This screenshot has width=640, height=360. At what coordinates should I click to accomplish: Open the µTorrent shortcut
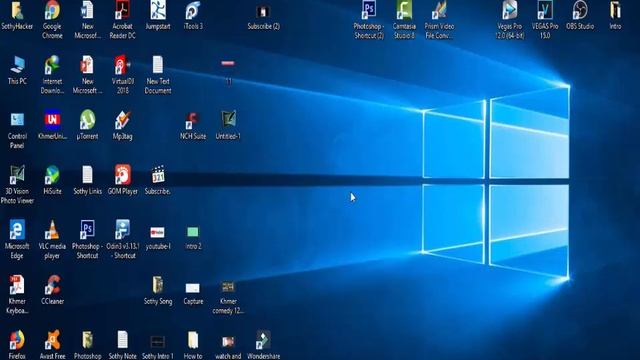tap(87, 120)
